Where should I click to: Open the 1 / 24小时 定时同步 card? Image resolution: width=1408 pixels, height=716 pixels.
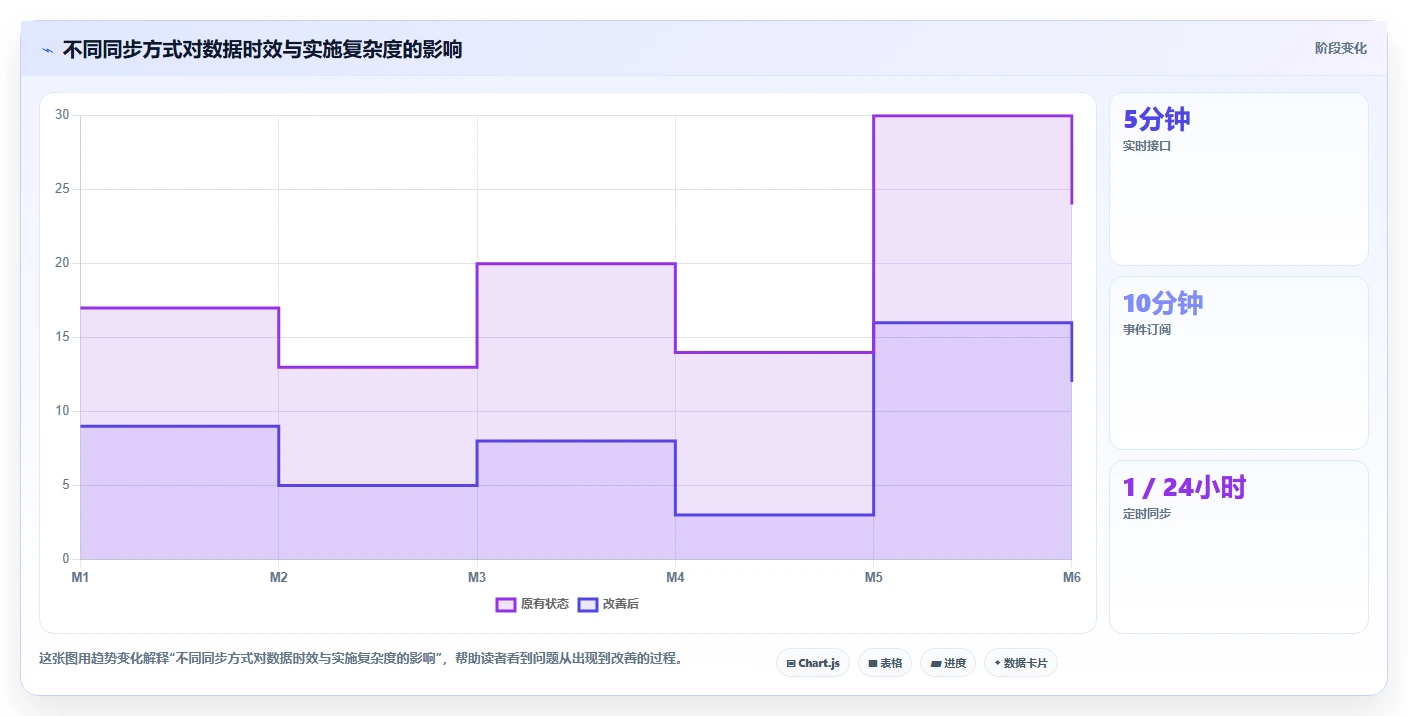pyautogui.click(x=1238, y=547)
